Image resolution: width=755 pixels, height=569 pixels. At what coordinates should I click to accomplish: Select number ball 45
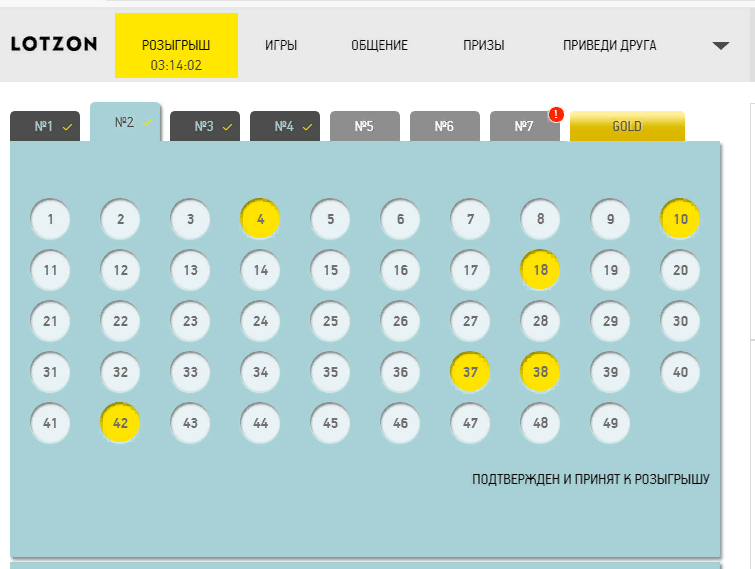pos(330,423)
